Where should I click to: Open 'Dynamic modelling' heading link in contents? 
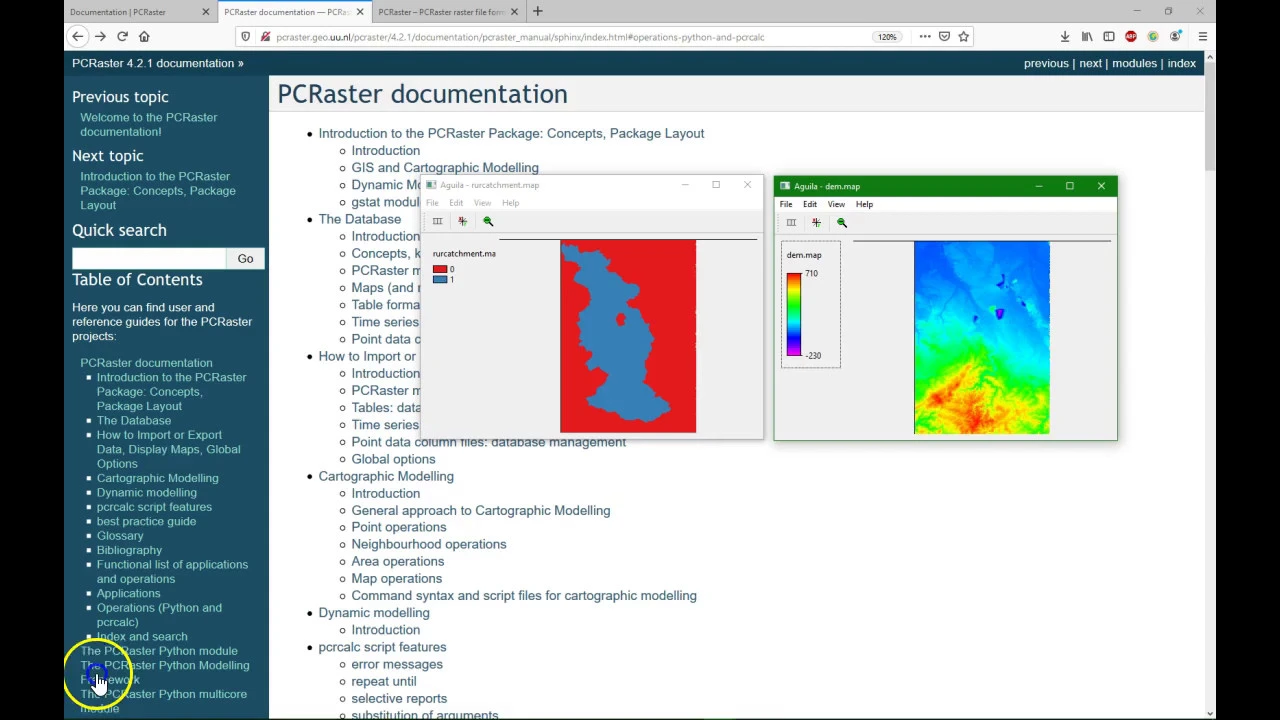coord(373,613)
